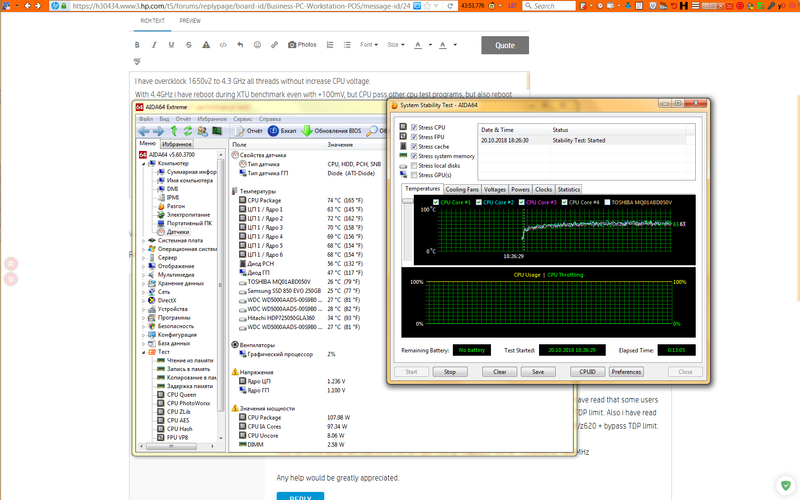Screen dimensions: 800x500
Task: Toggle bold formatting in the forum editor
Action: 138,45
